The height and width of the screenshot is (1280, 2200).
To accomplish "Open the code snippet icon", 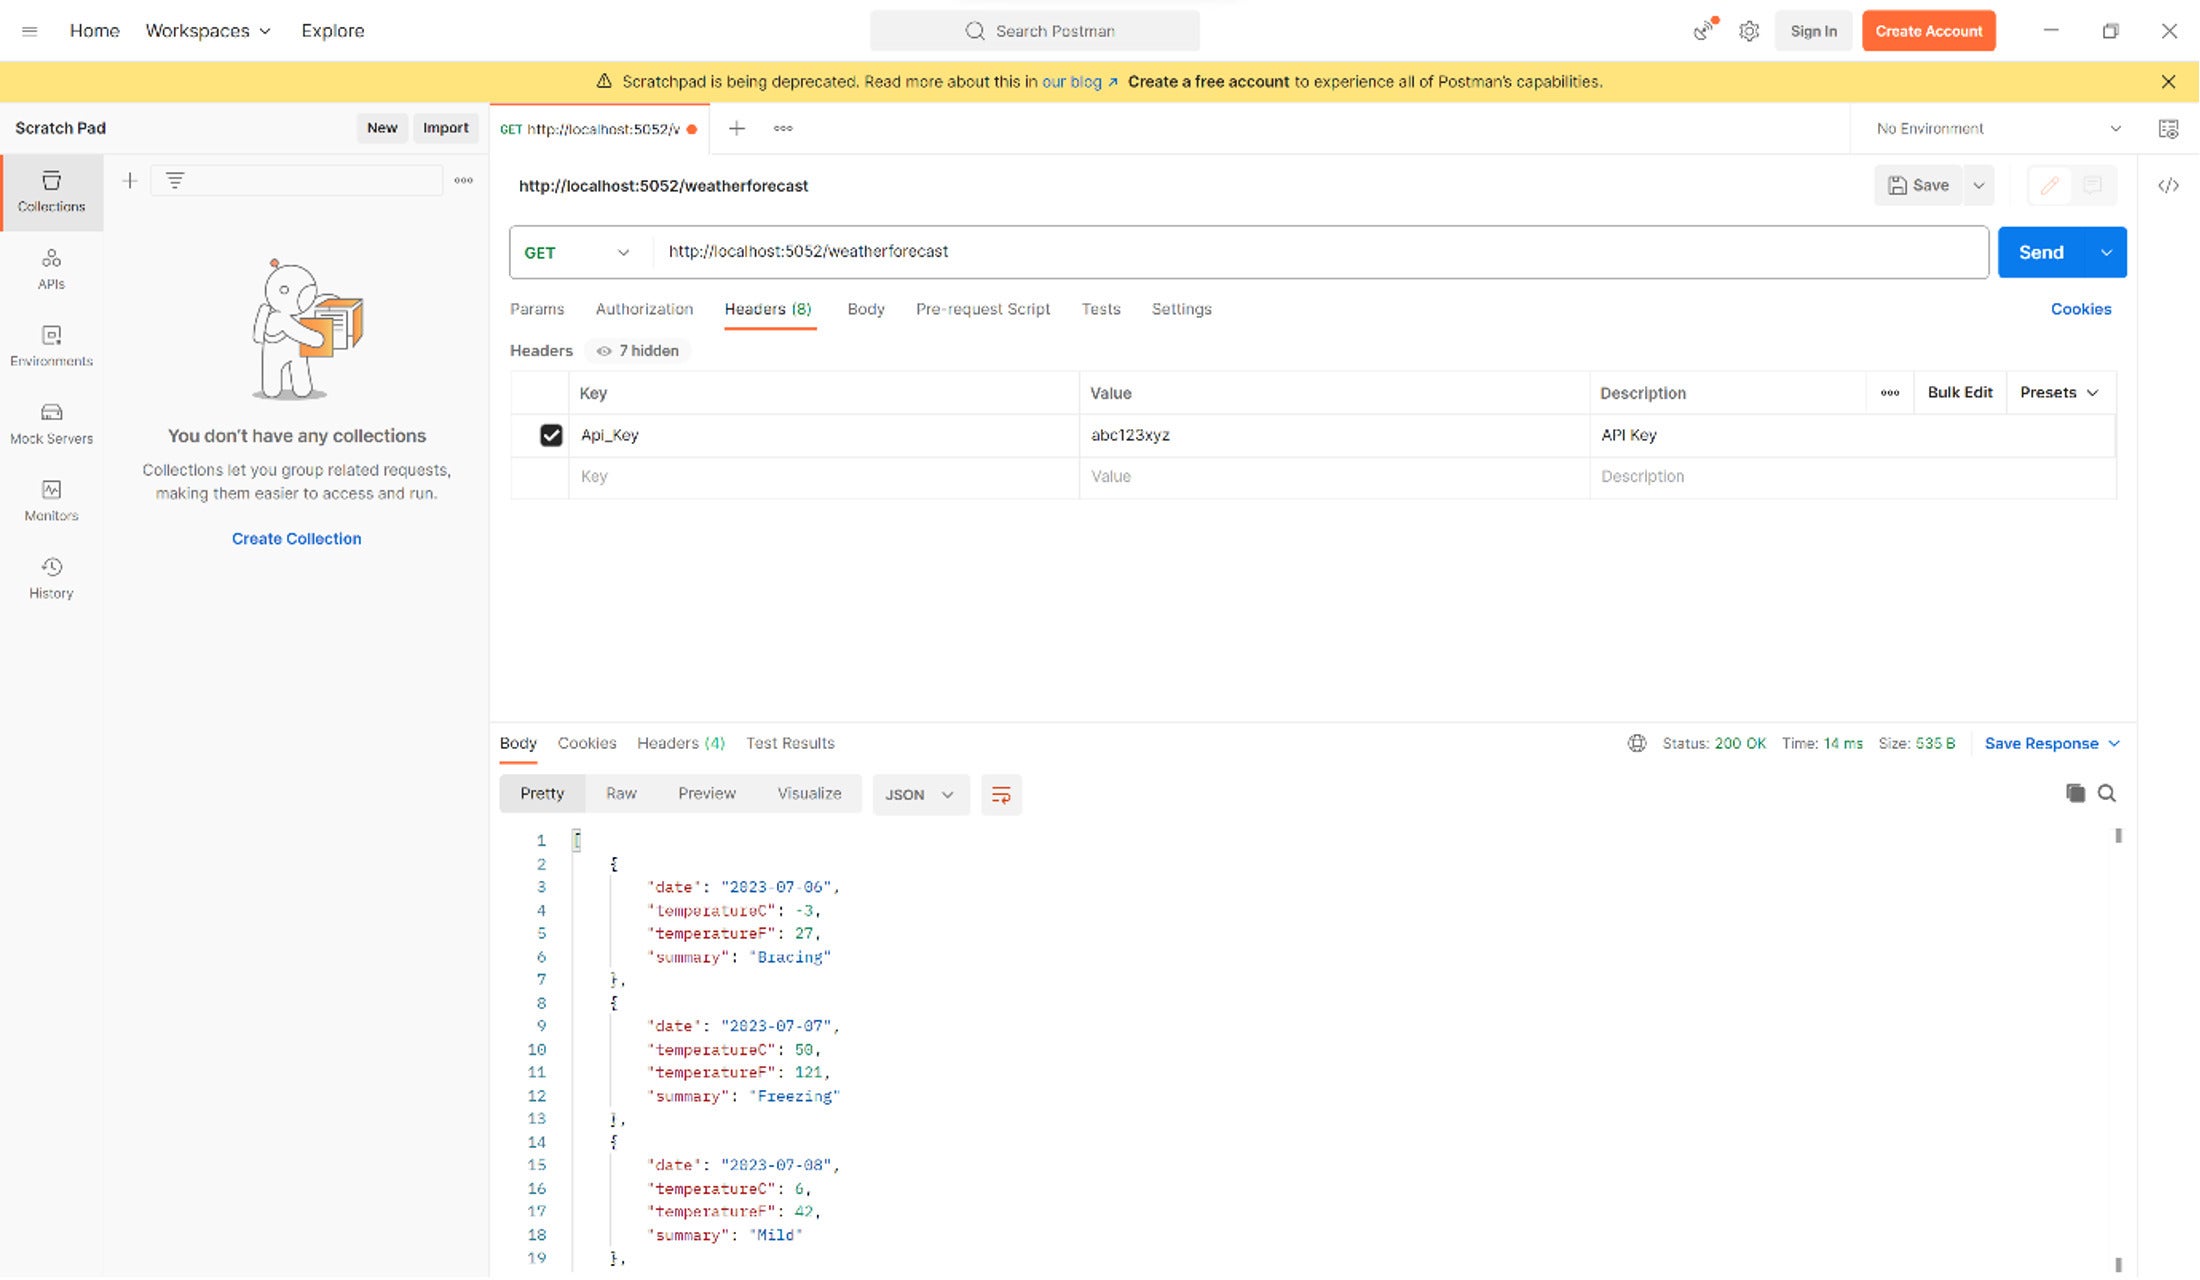I will pos(2168,186).
